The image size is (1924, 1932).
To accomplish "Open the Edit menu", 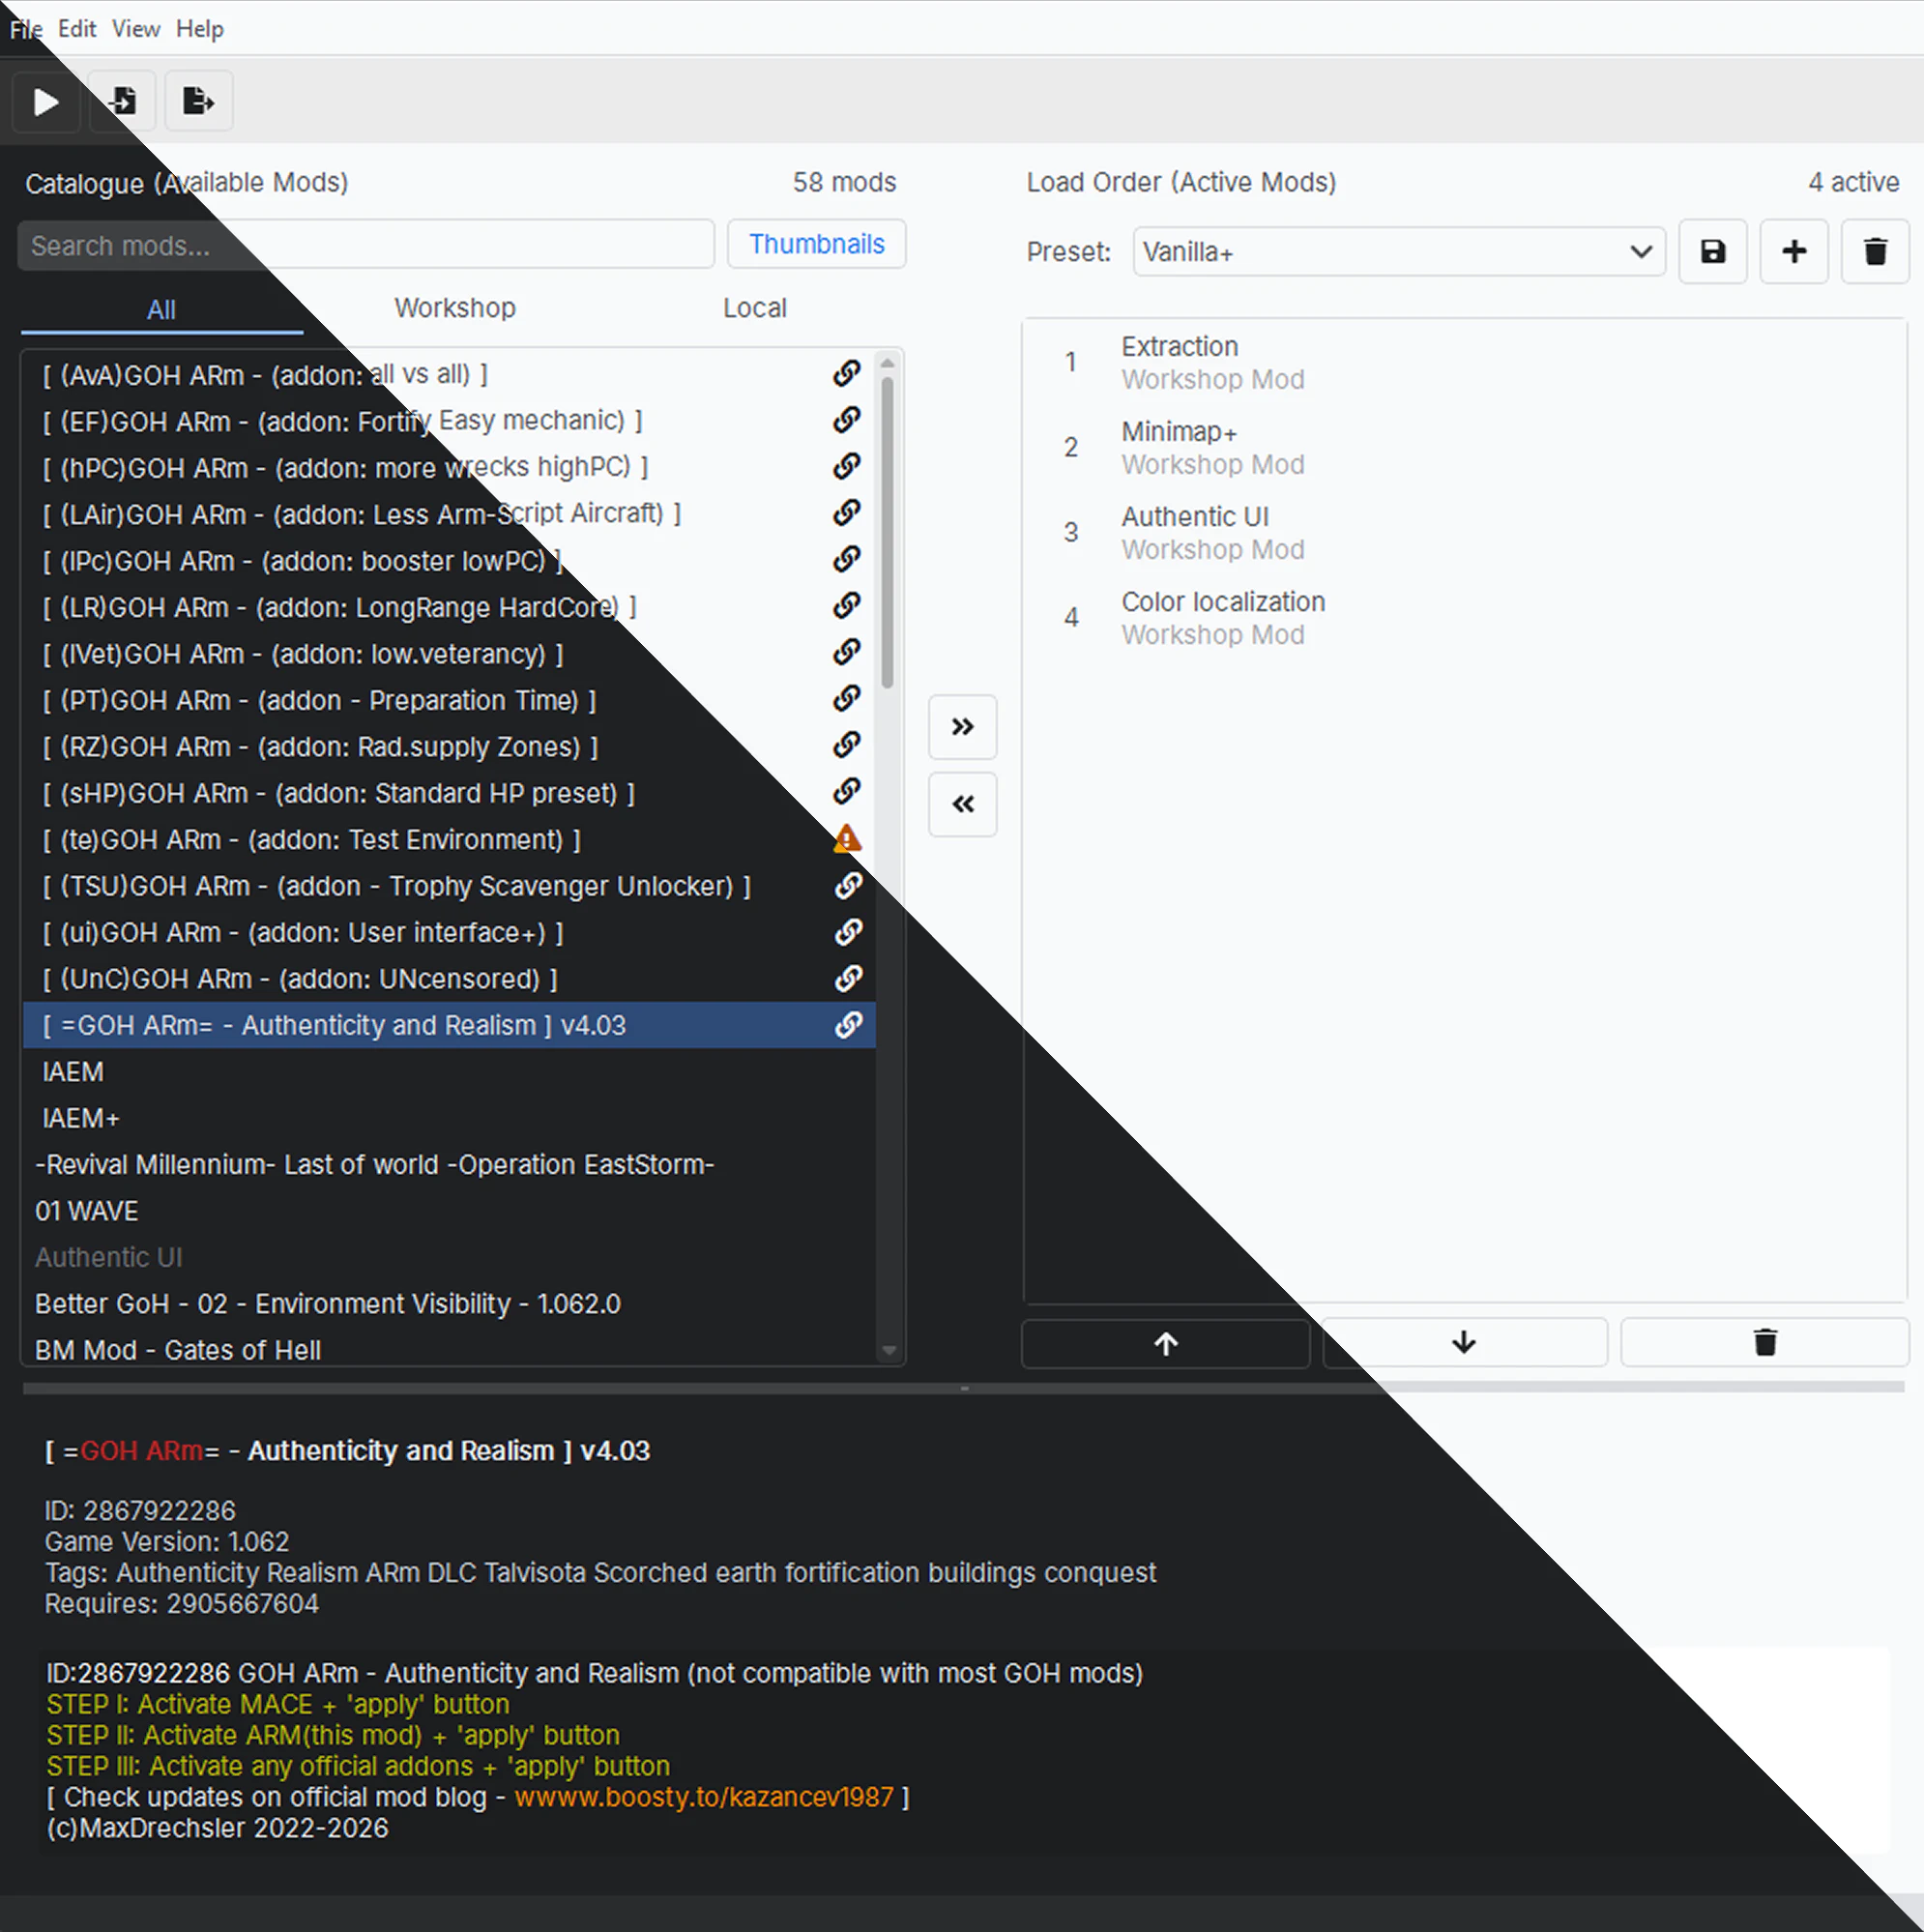I will (x=77, y=28).
